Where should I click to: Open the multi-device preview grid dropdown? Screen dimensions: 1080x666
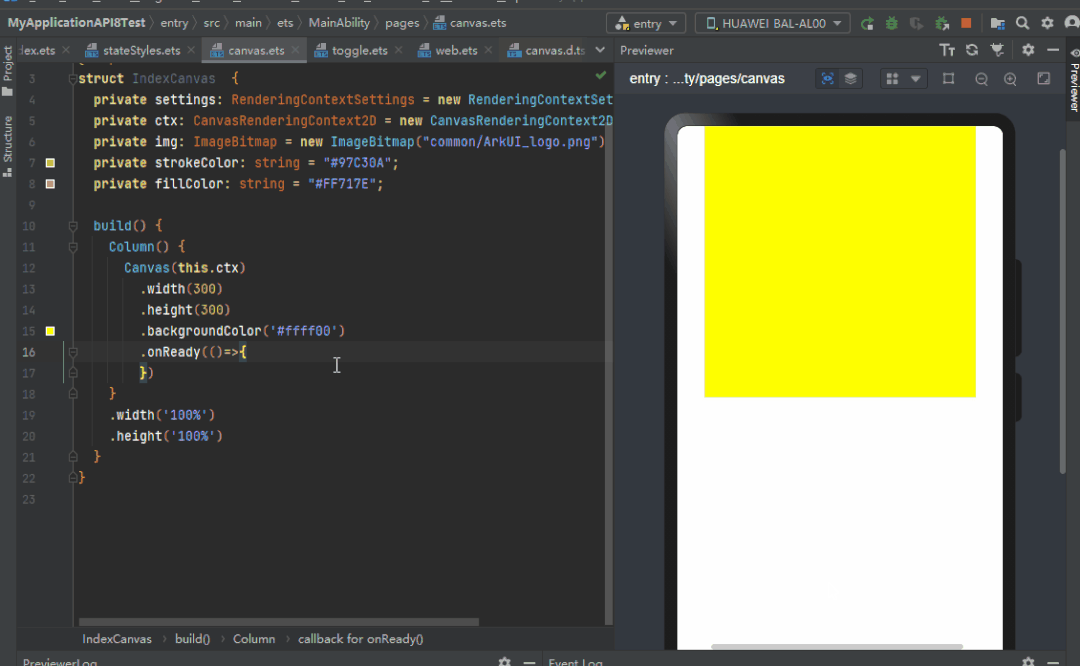tap(904, 79)
